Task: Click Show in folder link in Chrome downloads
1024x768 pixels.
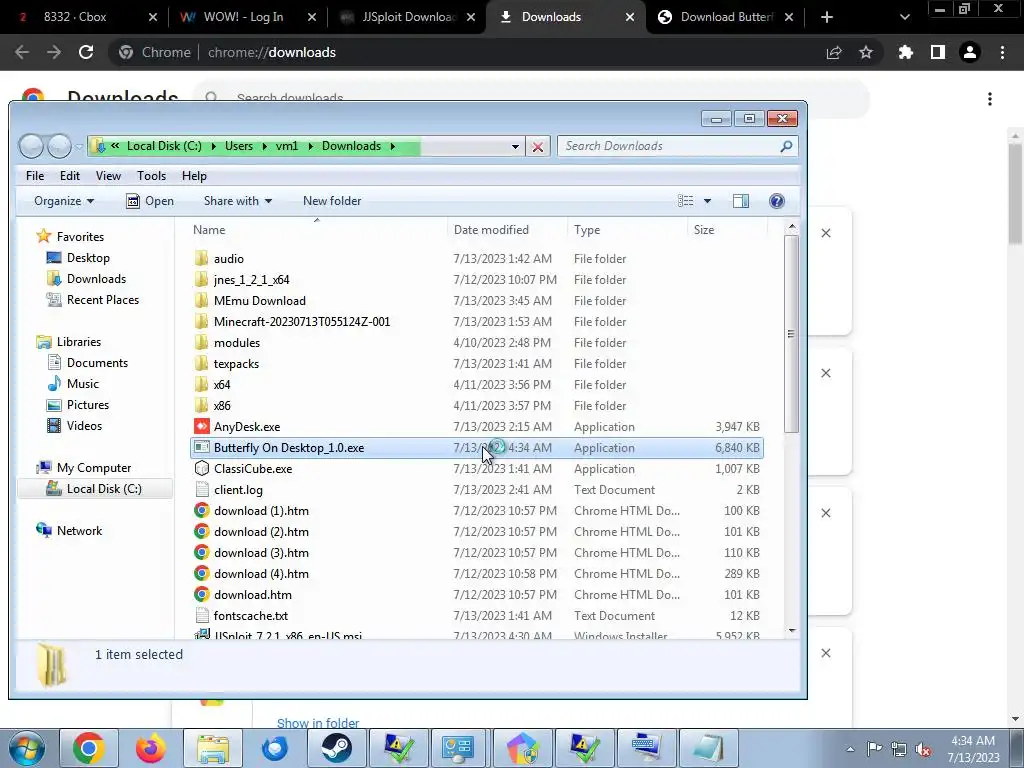Action: (318, 723)
